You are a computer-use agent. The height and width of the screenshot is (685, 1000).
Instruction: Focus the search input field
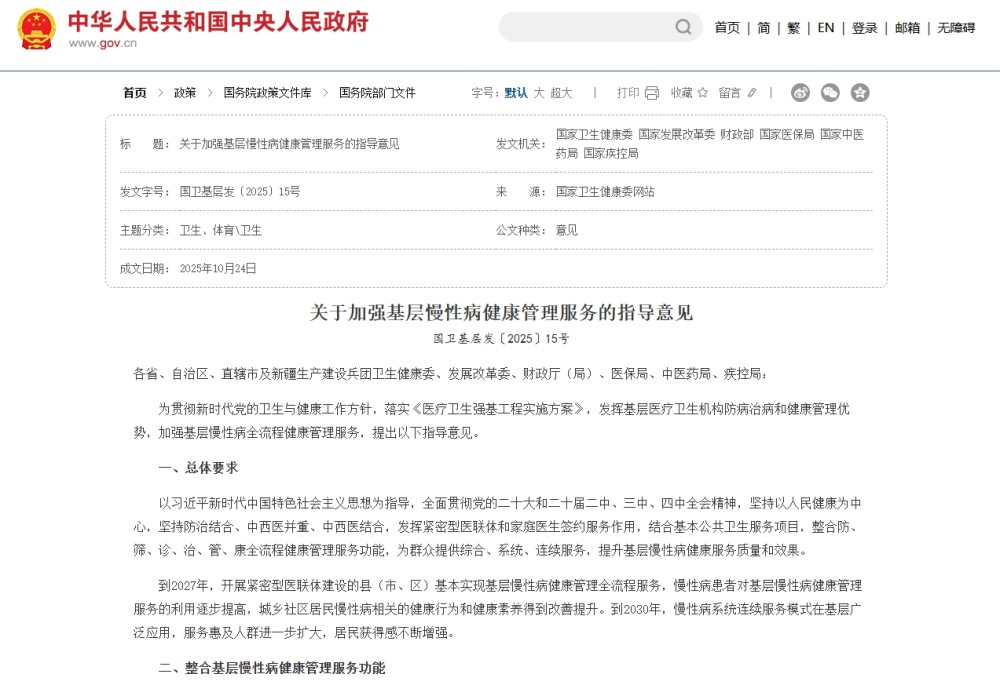pos(585,27)
